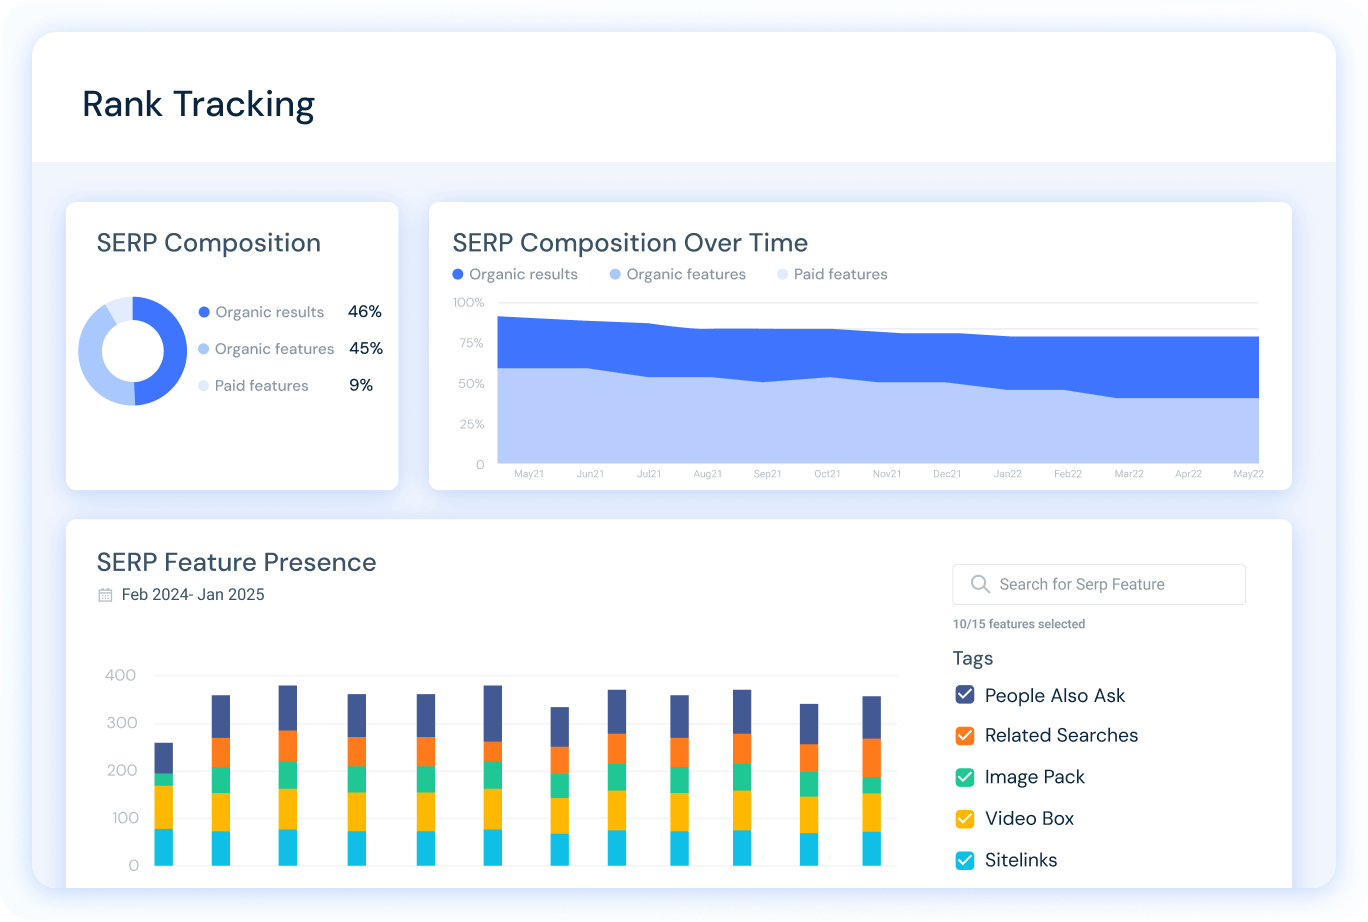Click the SERP Feature Presence heading

(x=236, y=562)
